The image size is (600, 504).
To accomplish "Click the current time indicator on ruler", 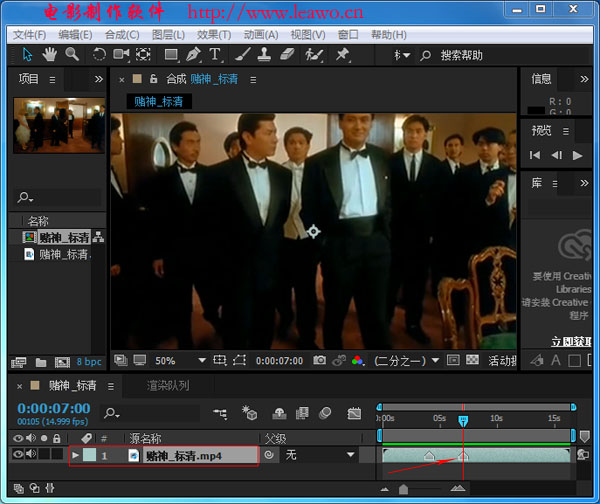I will pyautogui.click(x=463, y=421).
